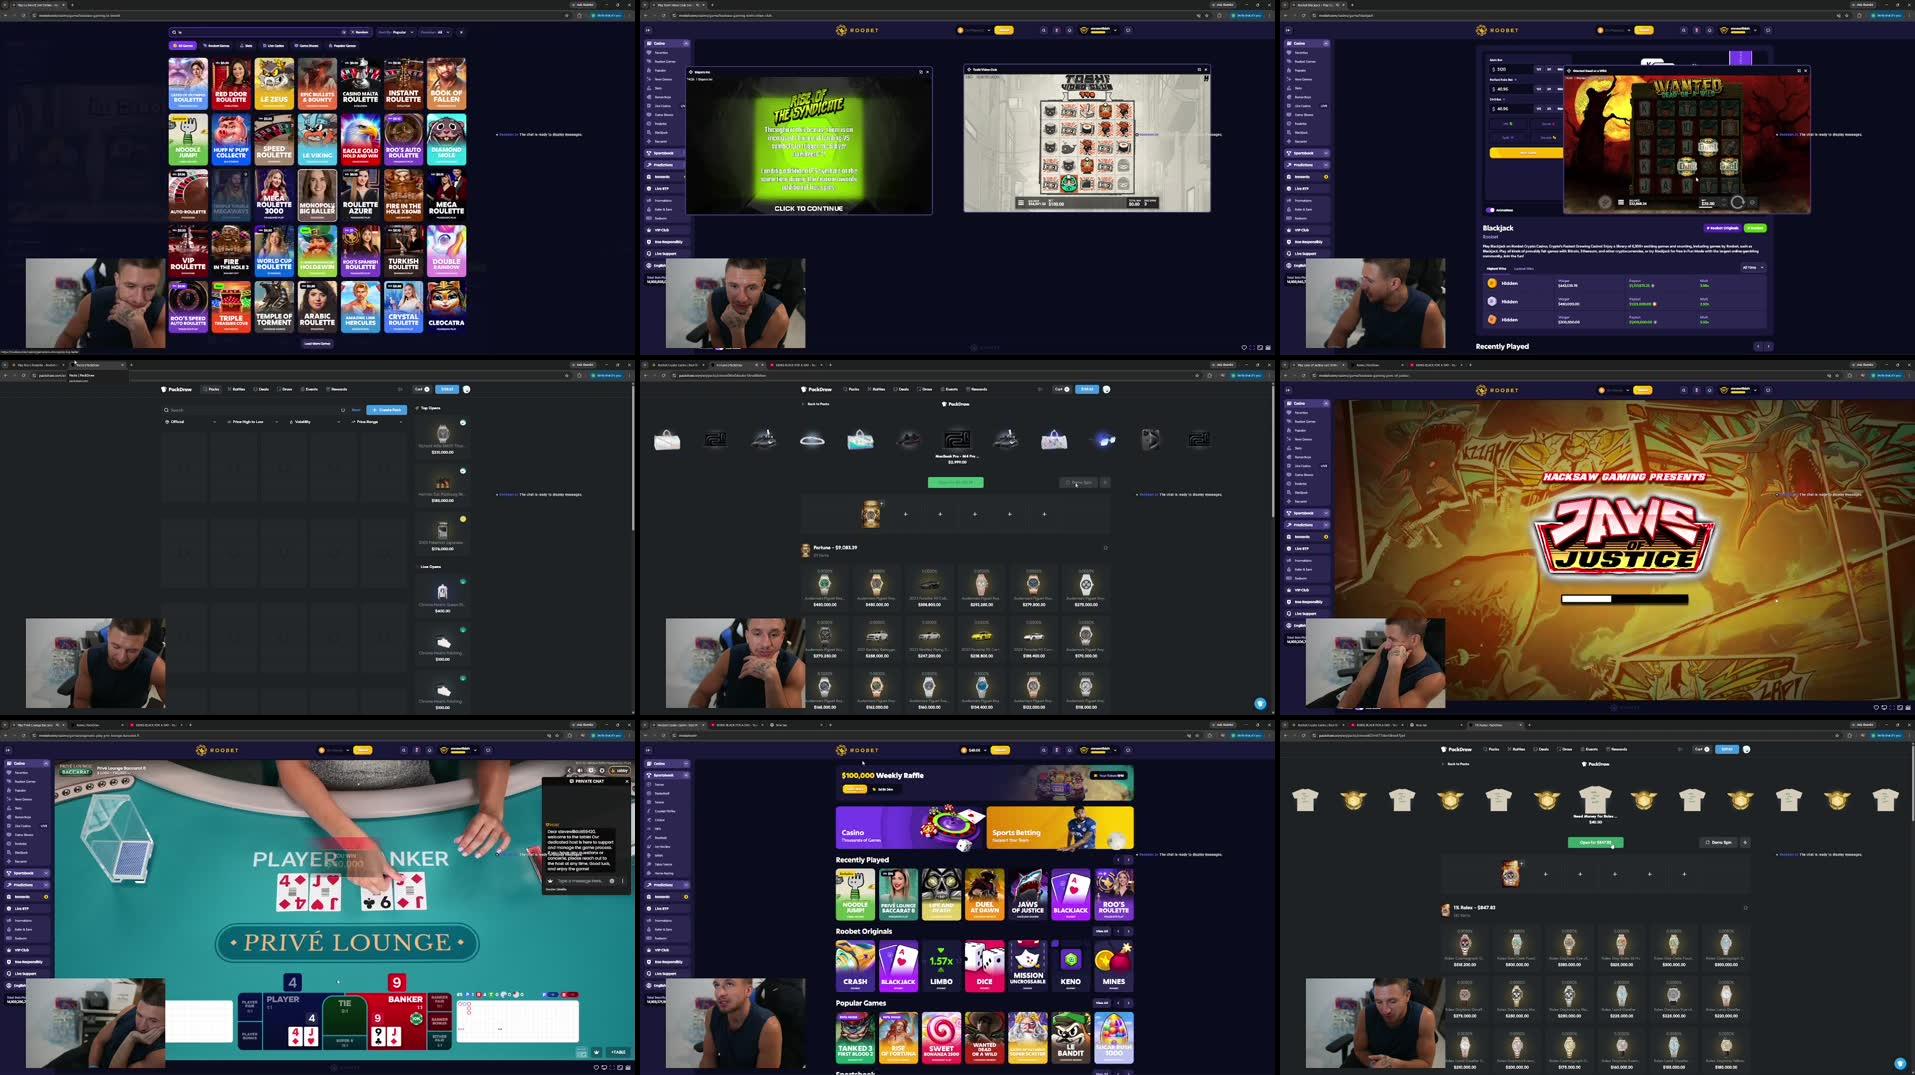This screenshot has width=1915, height=1075.
Task: Open the Sort By Popular dropdown
Action: (x=397, y=32)
